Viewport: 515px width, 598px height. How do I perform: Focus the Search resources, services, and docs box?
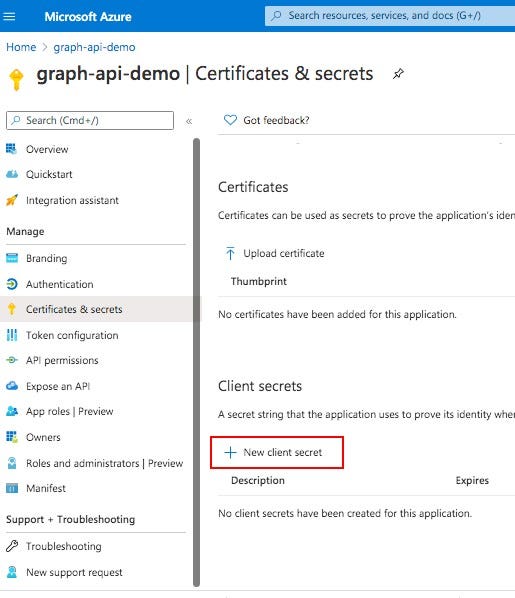click(390, 16)
